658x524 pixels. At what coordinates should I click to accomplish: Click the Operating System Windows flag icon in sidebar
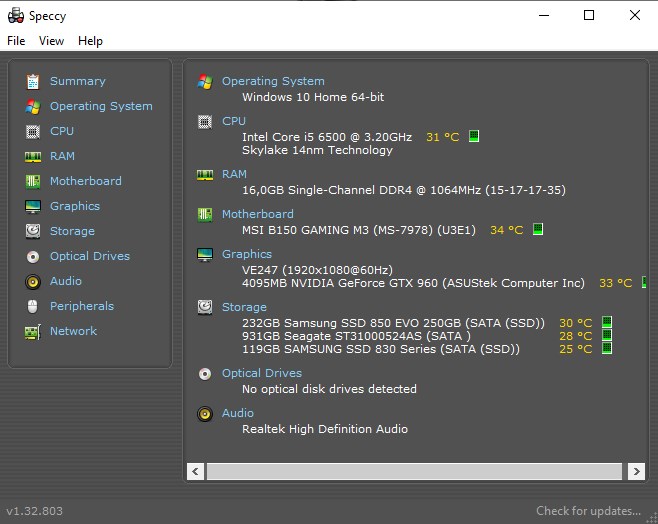point(33,107)
